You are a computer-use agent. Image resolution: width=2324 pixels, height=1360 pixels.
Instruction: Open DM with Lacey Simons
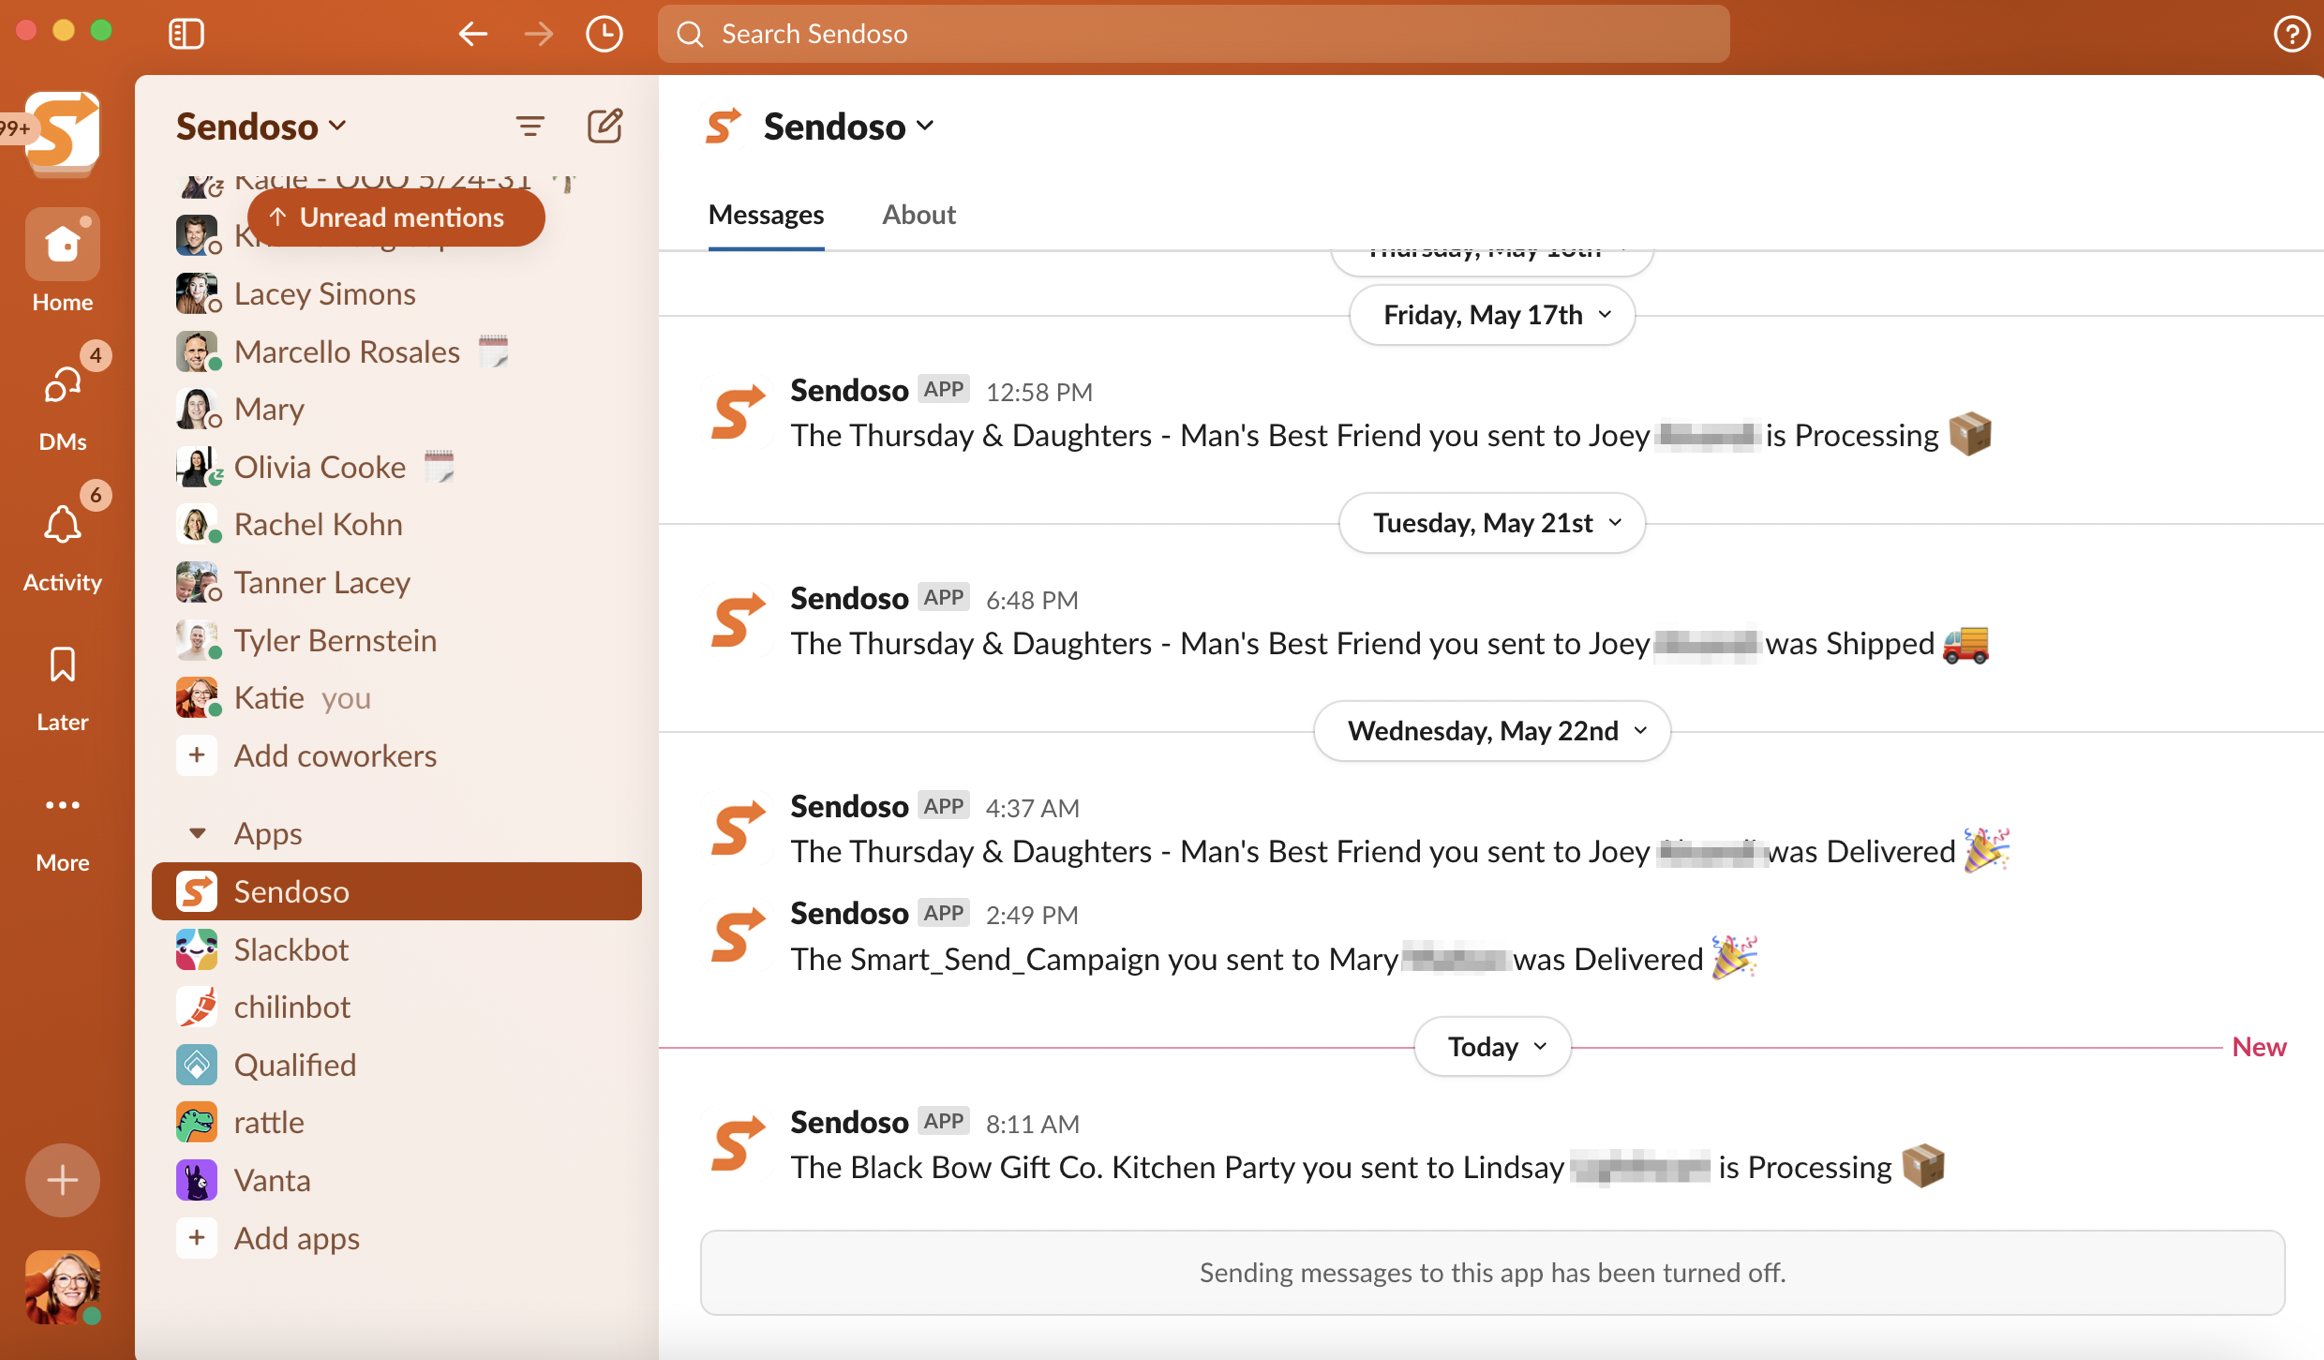(396, 294)
